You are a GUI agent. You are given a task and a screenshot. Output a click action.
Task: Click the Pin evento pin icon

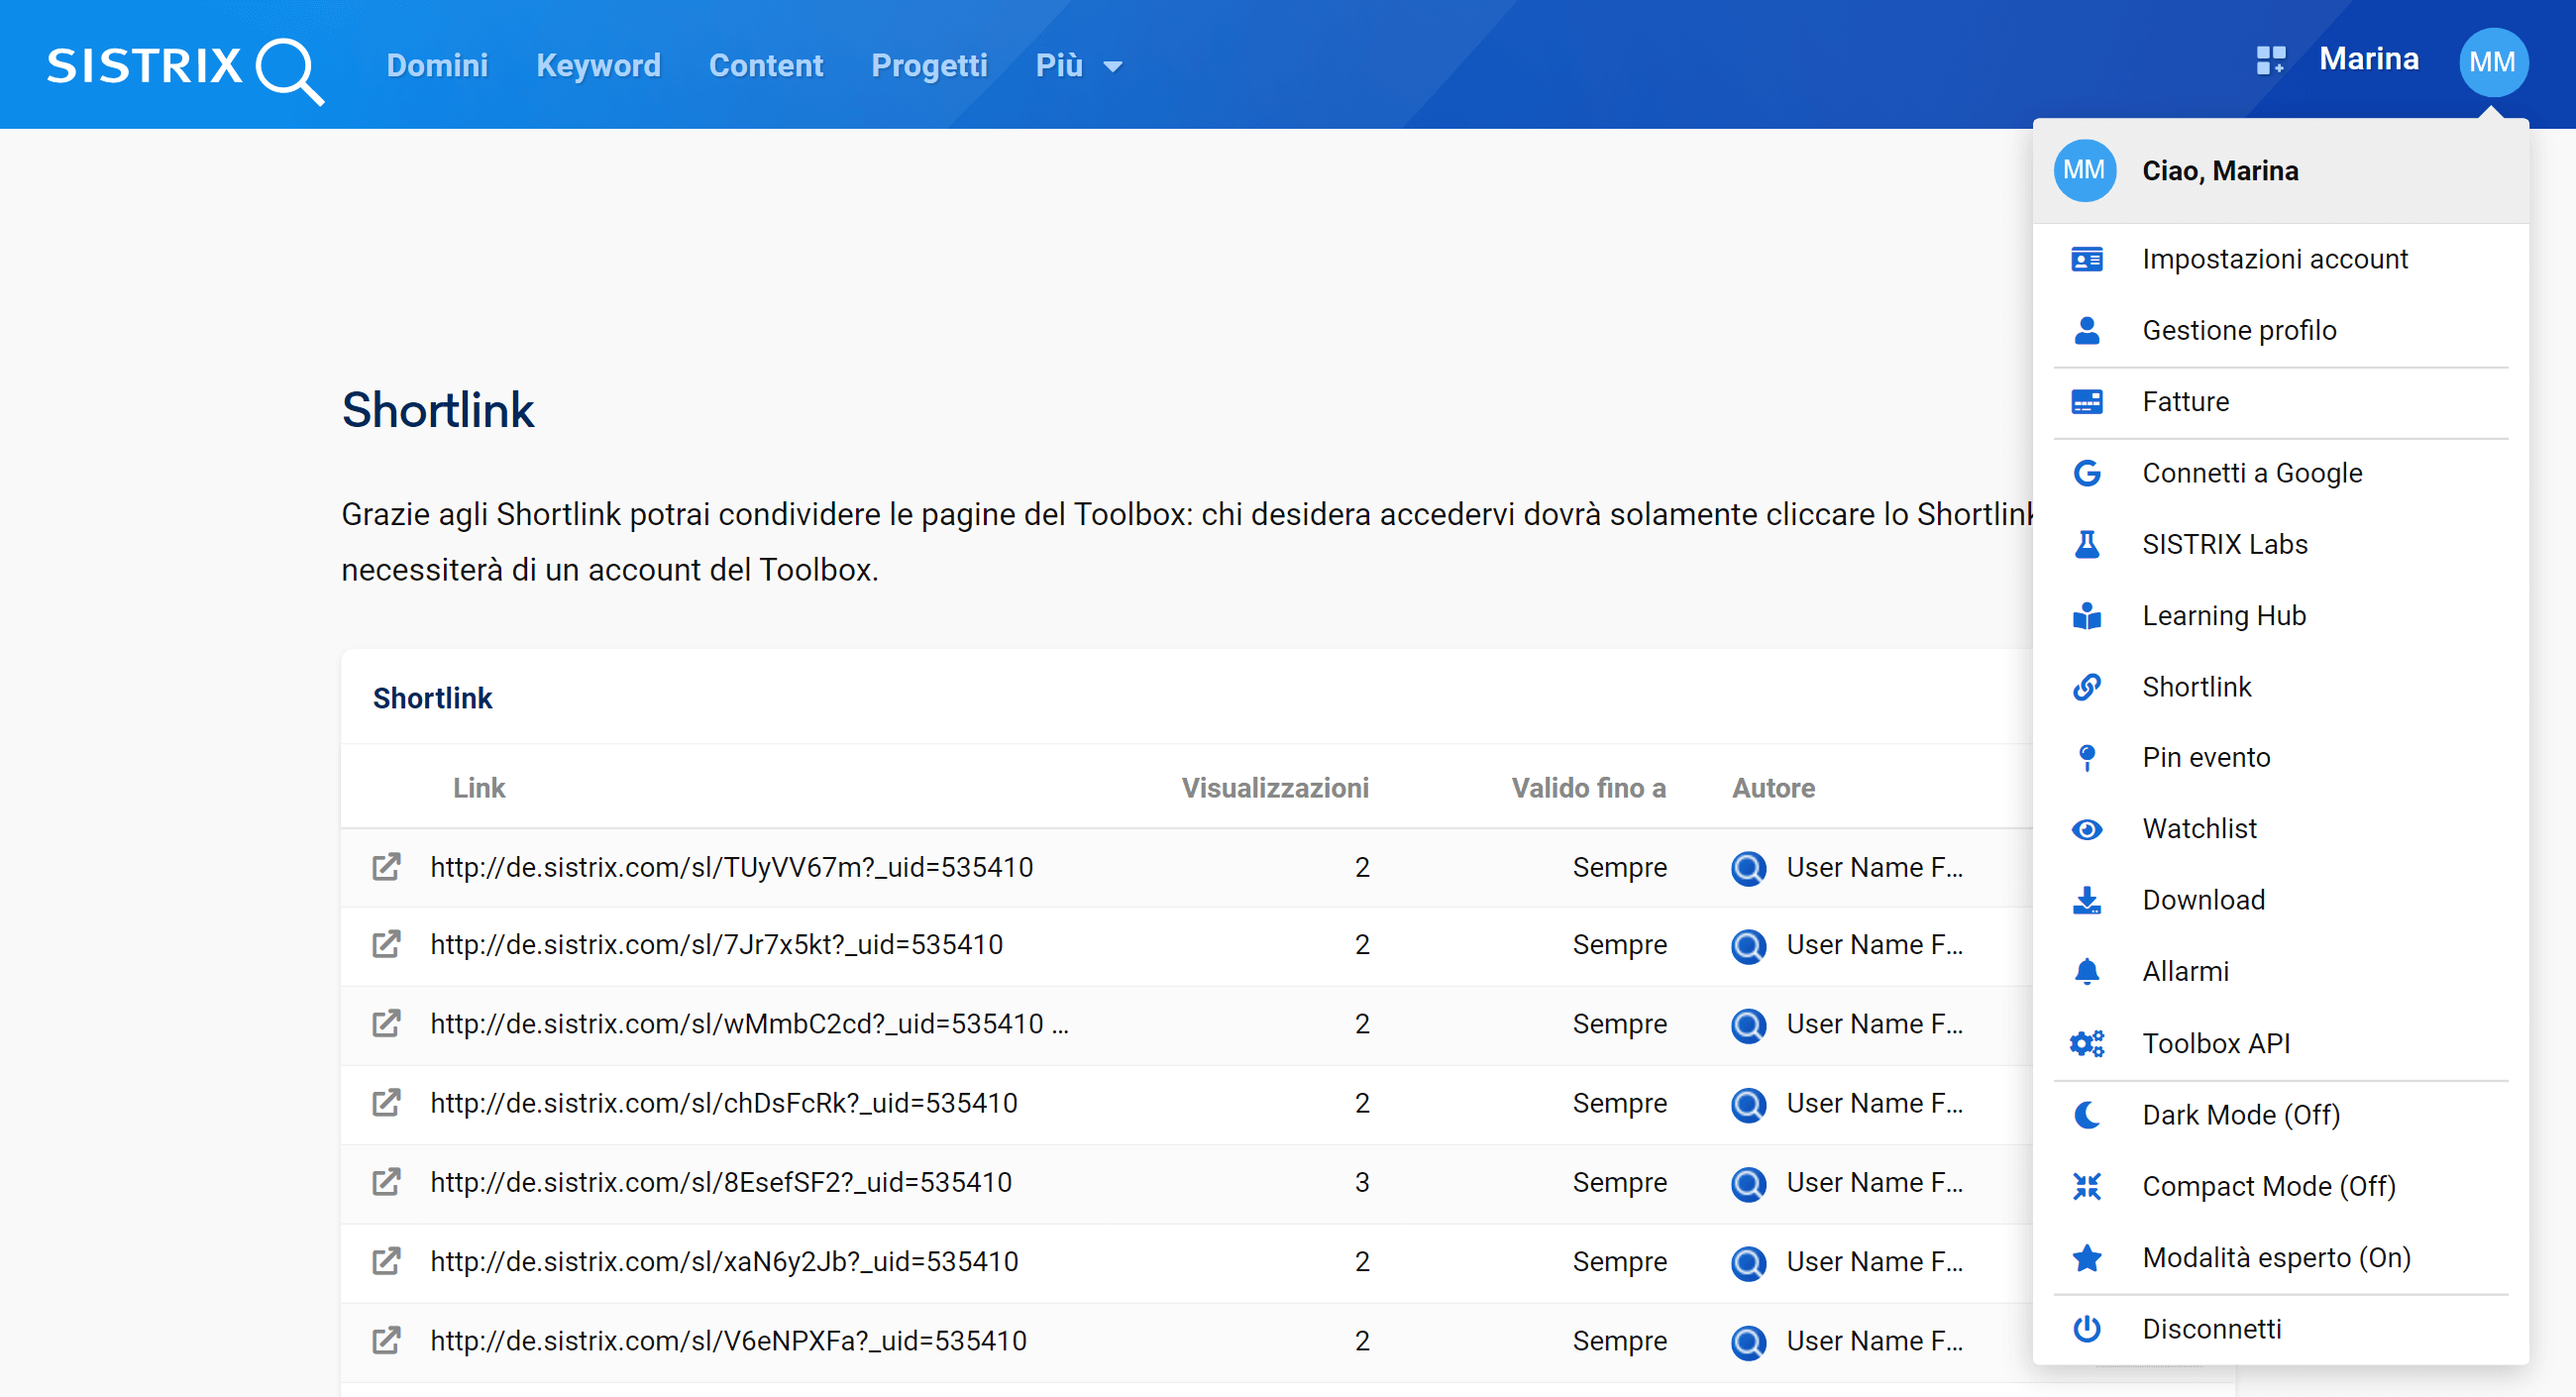(2087, 758)
